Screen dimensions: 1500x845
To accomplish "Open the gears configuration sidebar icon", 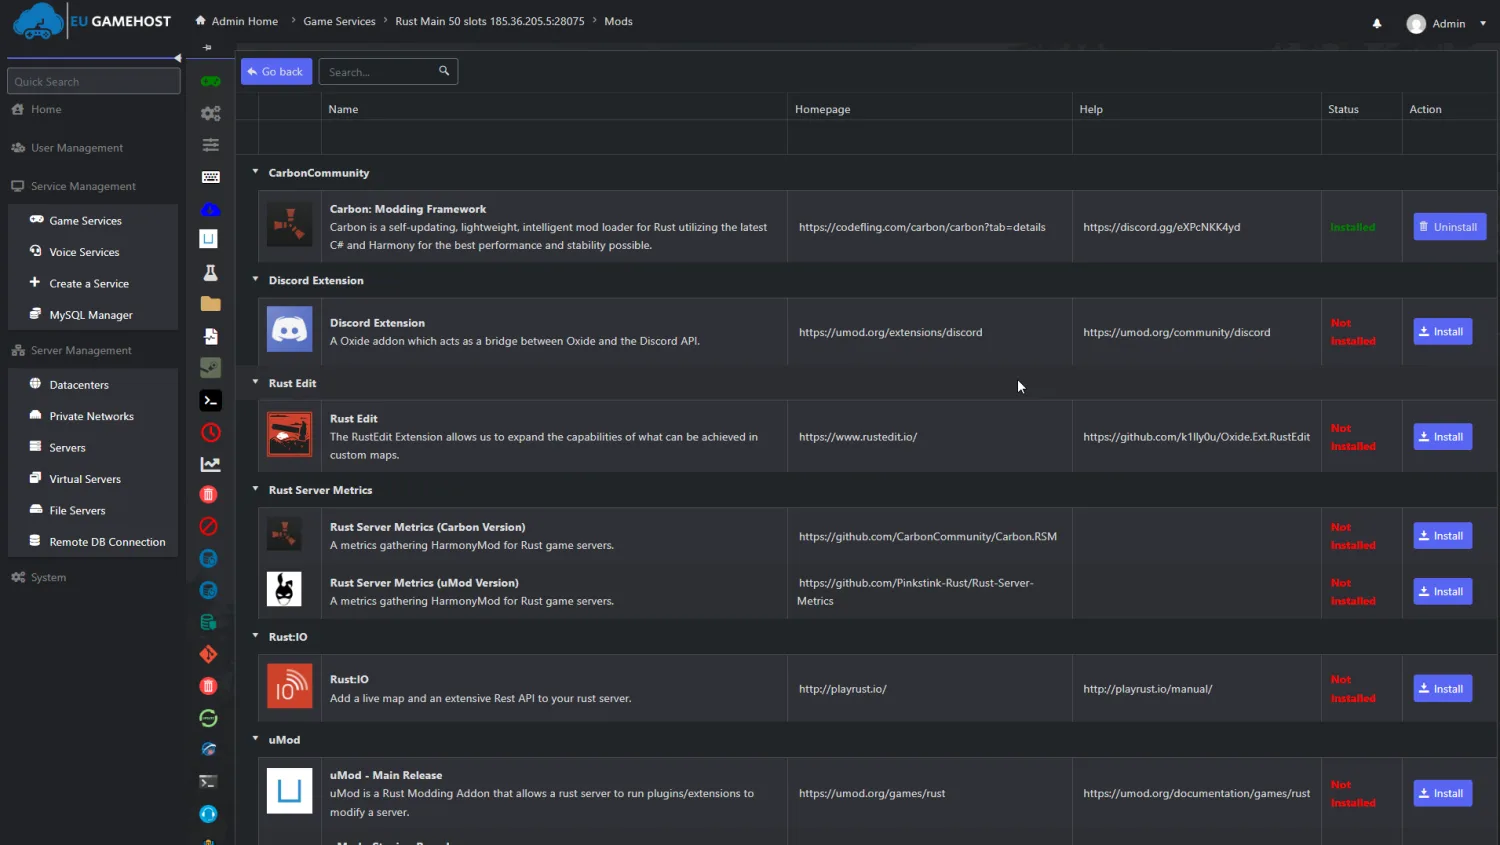I will click(210, 113).
